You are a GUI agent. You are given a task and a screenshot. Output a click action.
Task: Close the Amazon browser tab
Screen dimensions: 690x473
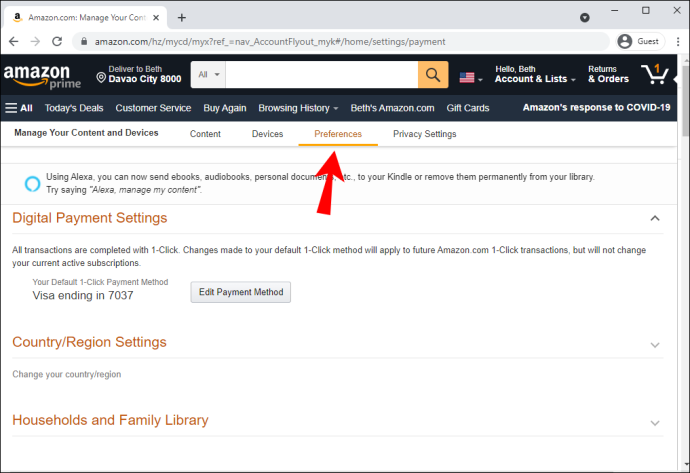coord(156,18)
